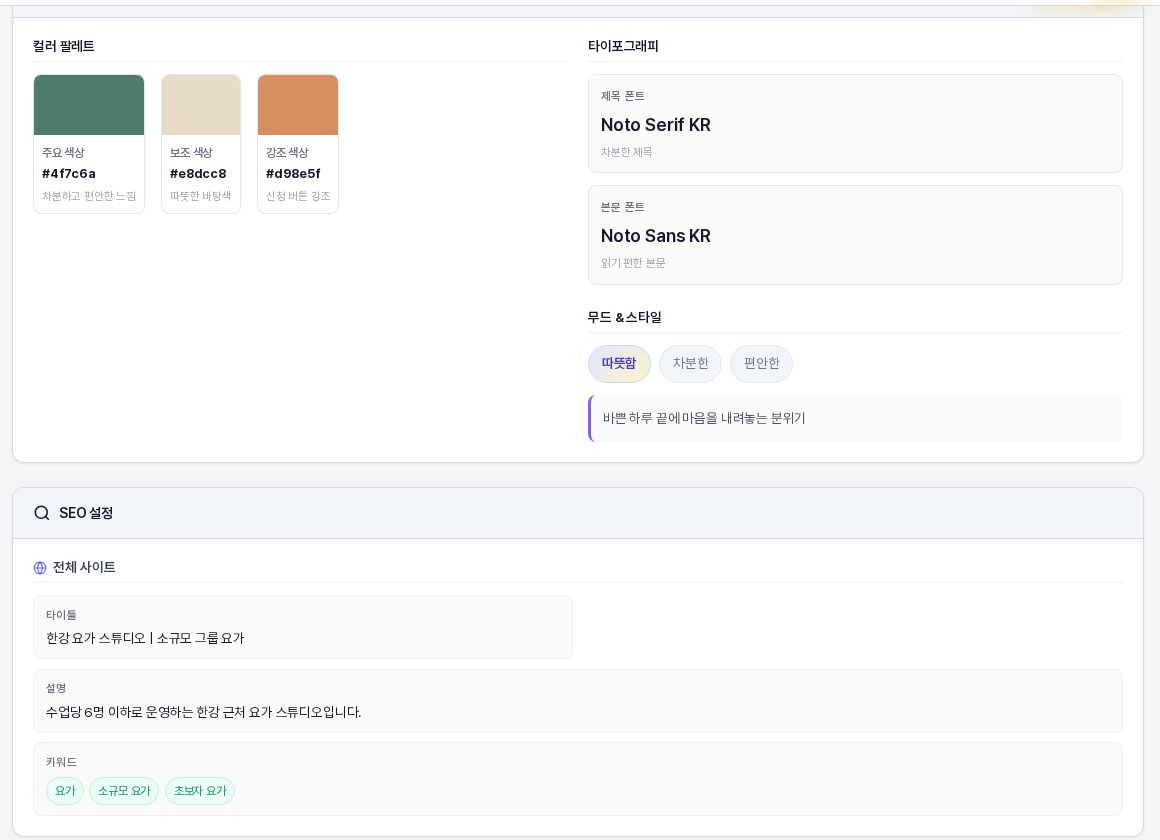Screen dimensions: 1160x840
Task: Click the 차분한 제목 font note
Action: pyautogui.click(x=627, y=152)
